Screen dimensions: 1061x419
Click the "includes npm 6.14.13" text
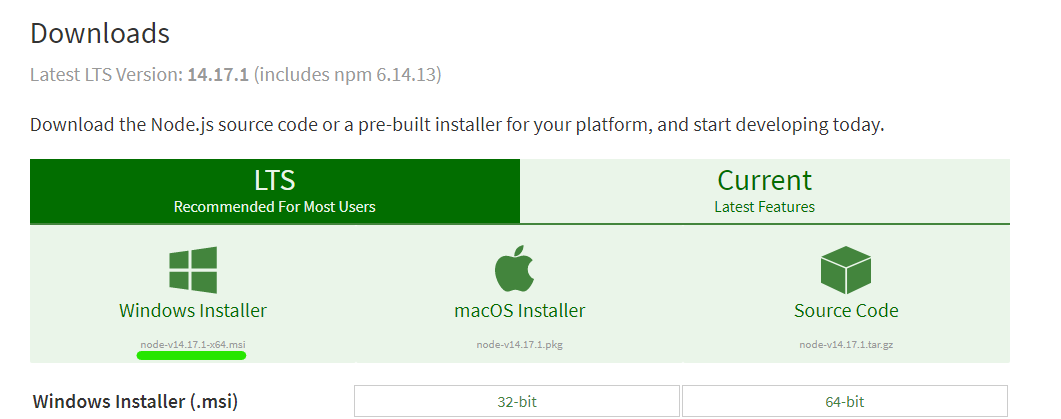click(350, 75)
